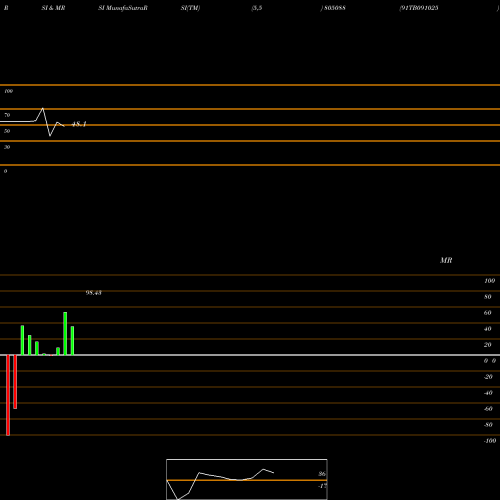Click the header text SI MunafaSutraR
This screenshot has width=500, height=500.
click(123, 8)
